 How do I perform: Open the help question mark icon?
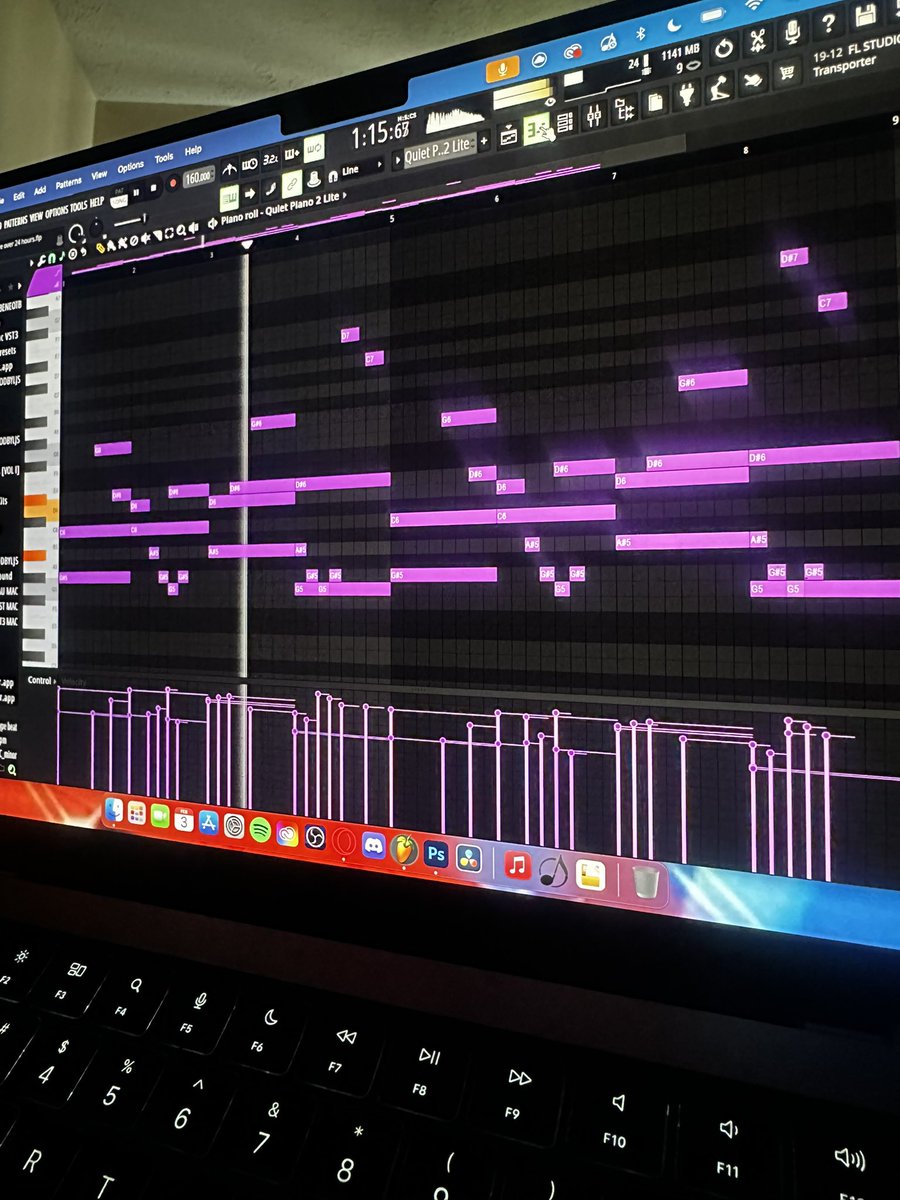tap(829, 22)
